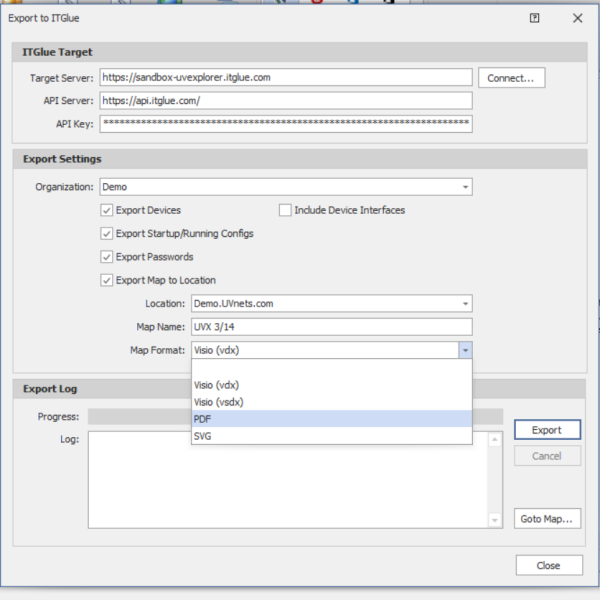Click the log scrollbar up arrow

coord(495,440)
